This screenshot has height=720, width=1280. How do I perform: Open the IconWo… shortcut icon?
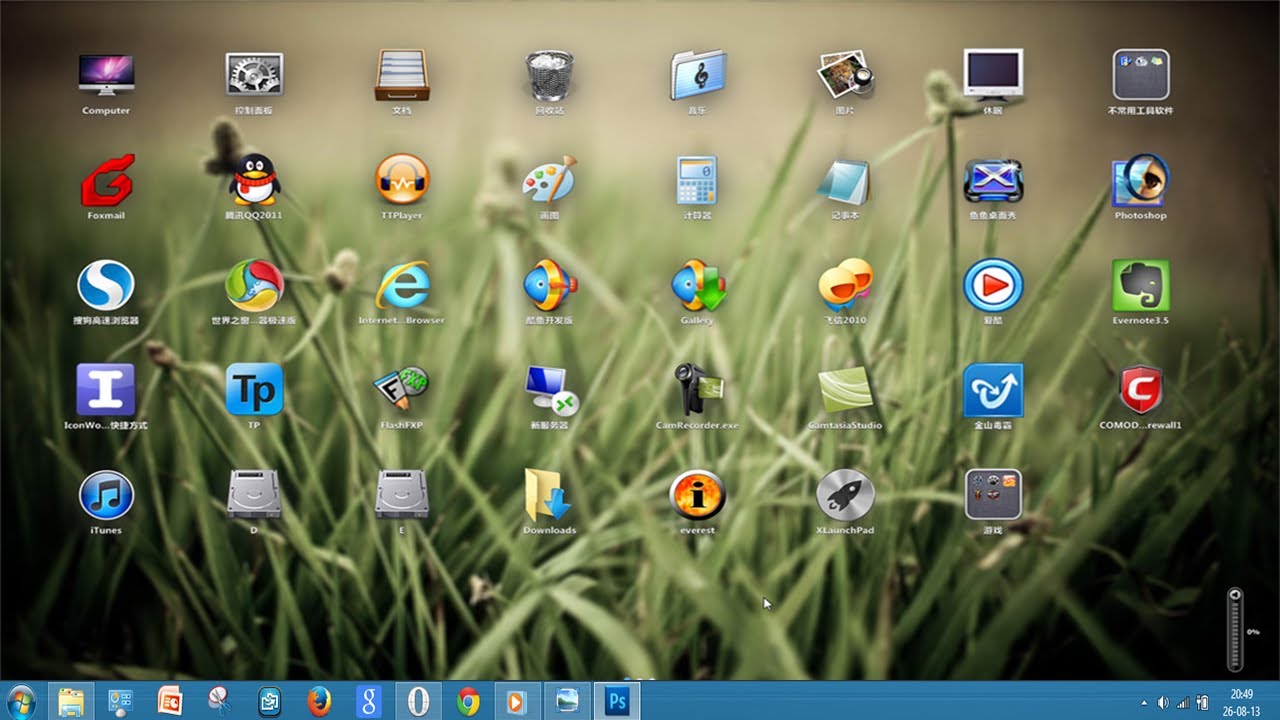pyautogui.click(x=106, y=391)
